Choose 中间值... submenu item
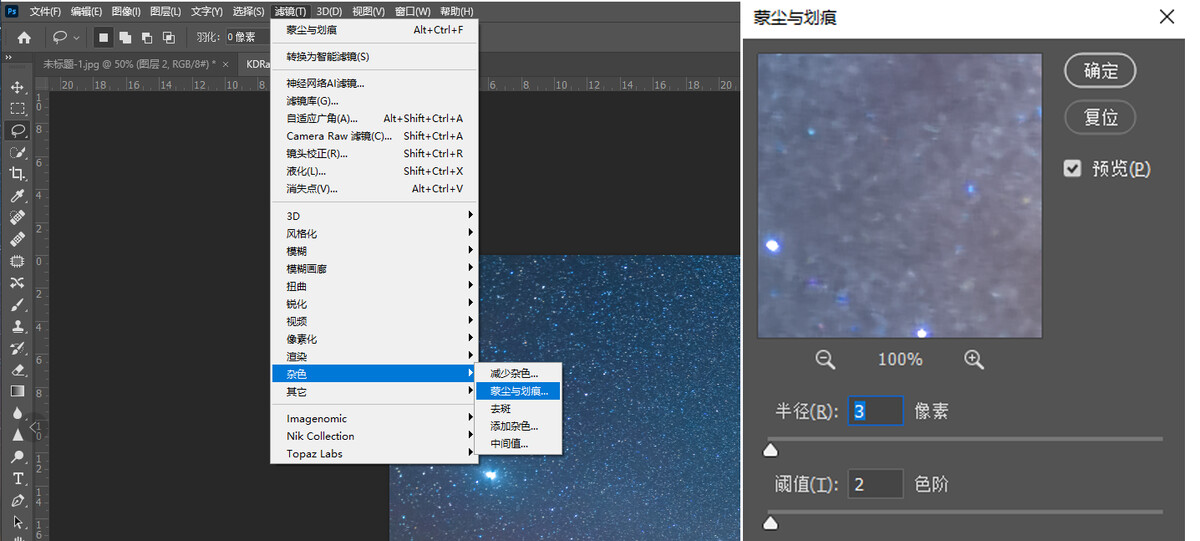The width and height of the screenshot is (1200, 541). click(519, 443)
